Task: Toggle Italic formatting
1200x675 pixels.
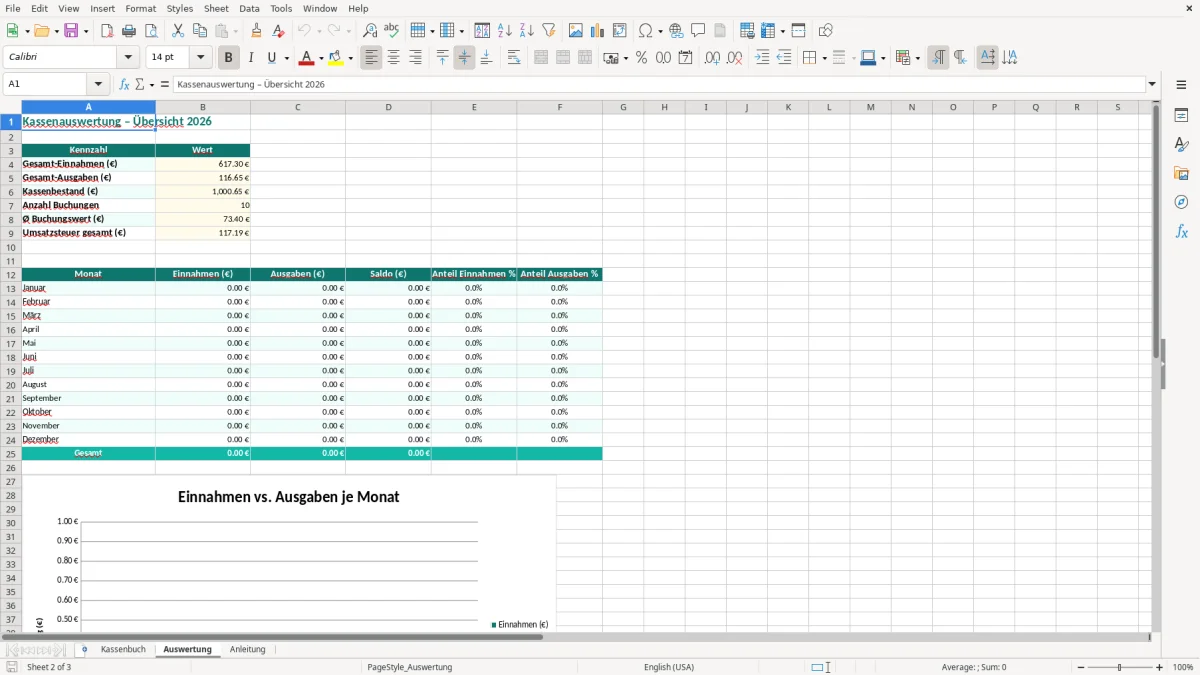Action: click(x=250, y=58)
